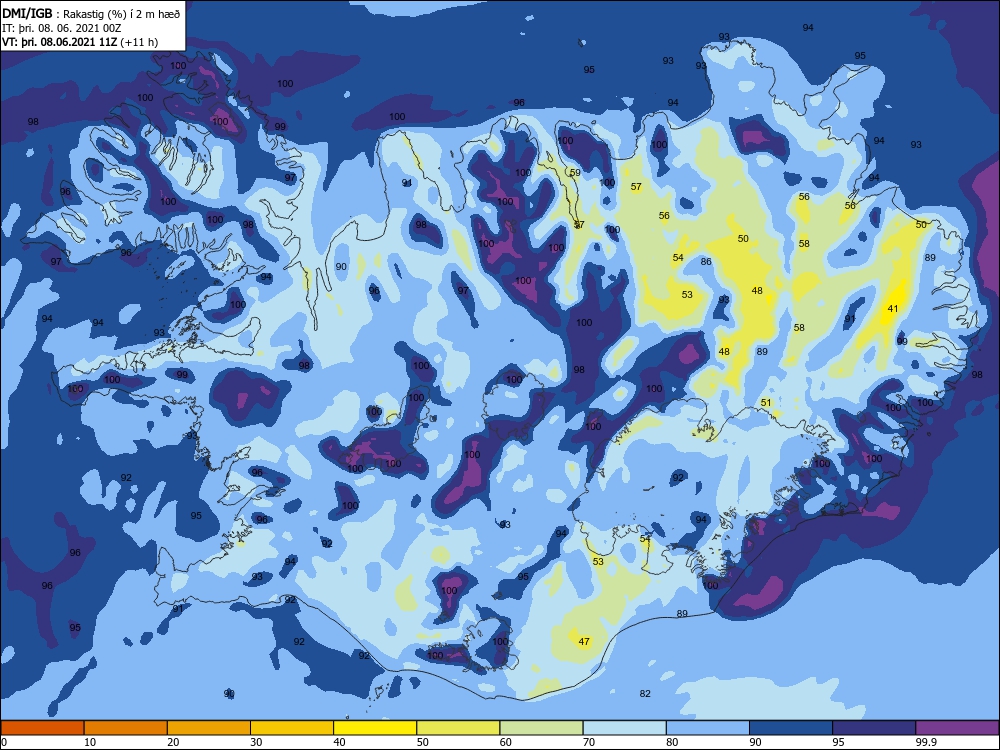Click the 0–10 dark orange legend swatch

[x=42, y=728]
